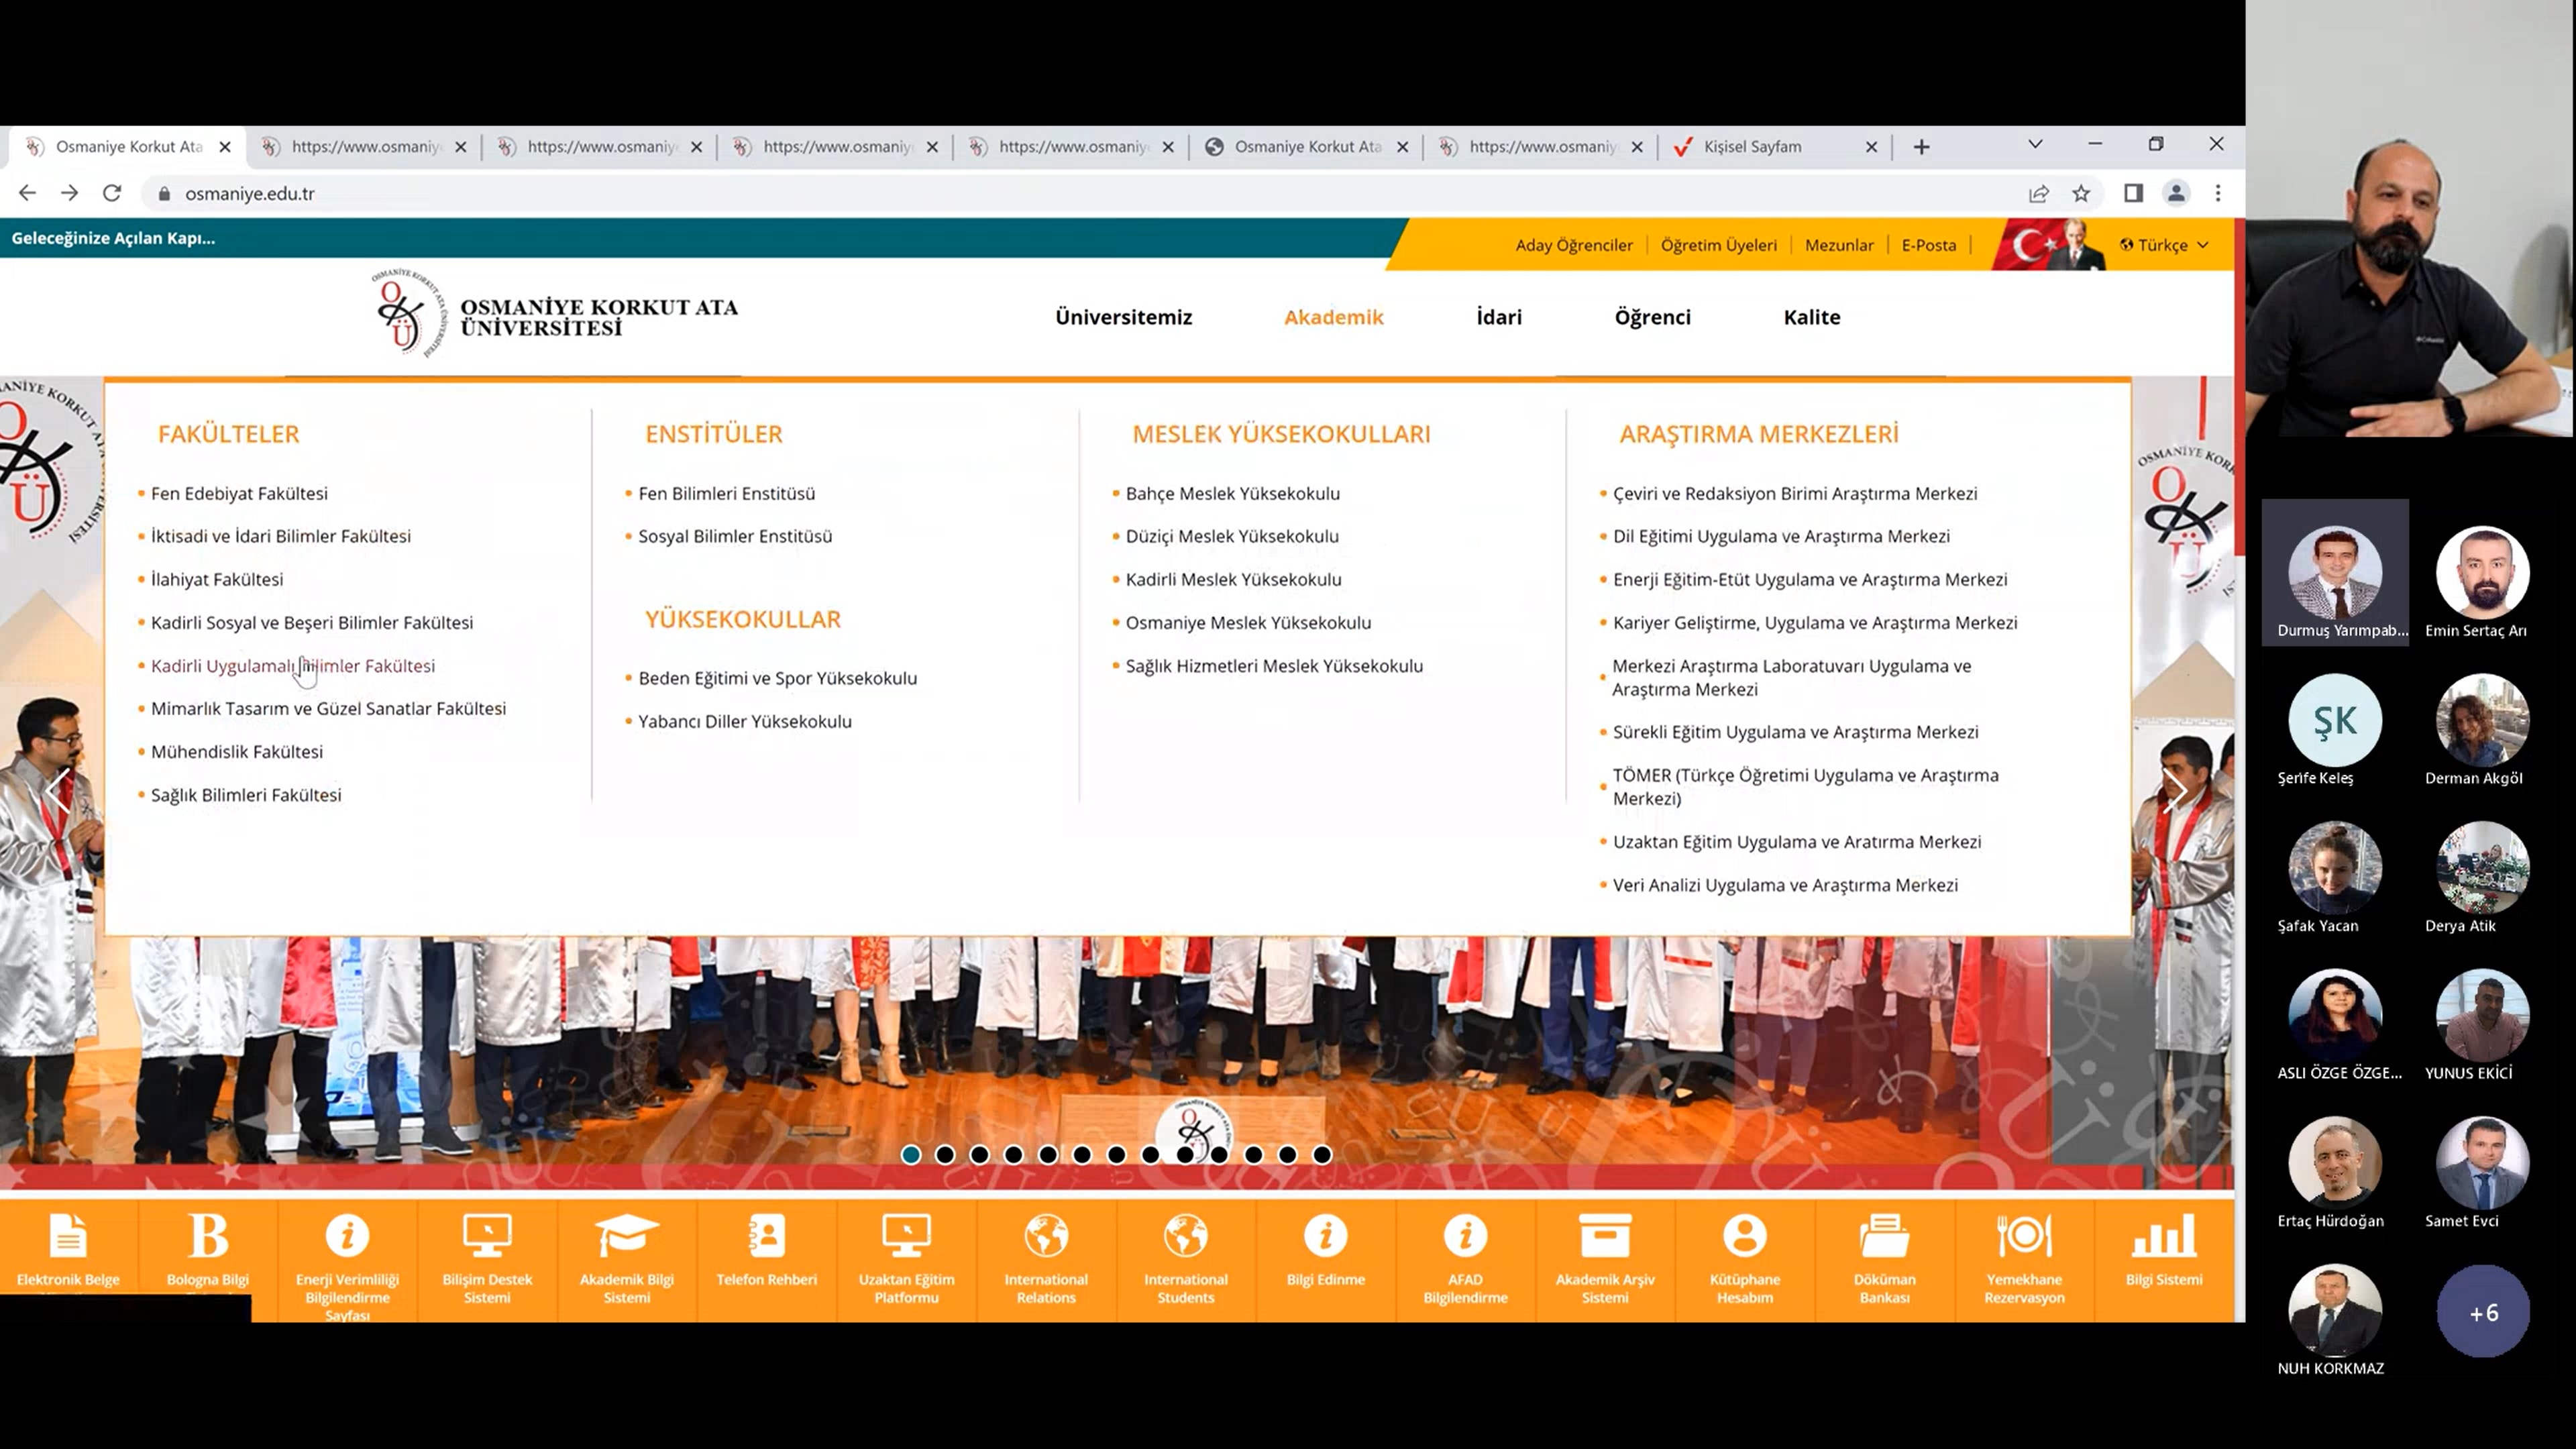Go to third slider dot
Screen dimensions: 2576x1449
[979, 1155]
